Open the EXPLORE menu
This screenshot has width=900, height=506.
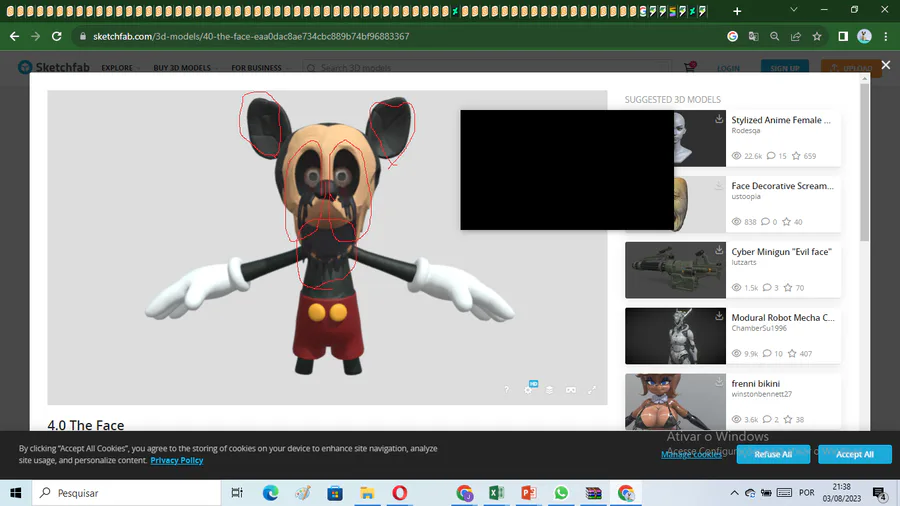point(120,68)
